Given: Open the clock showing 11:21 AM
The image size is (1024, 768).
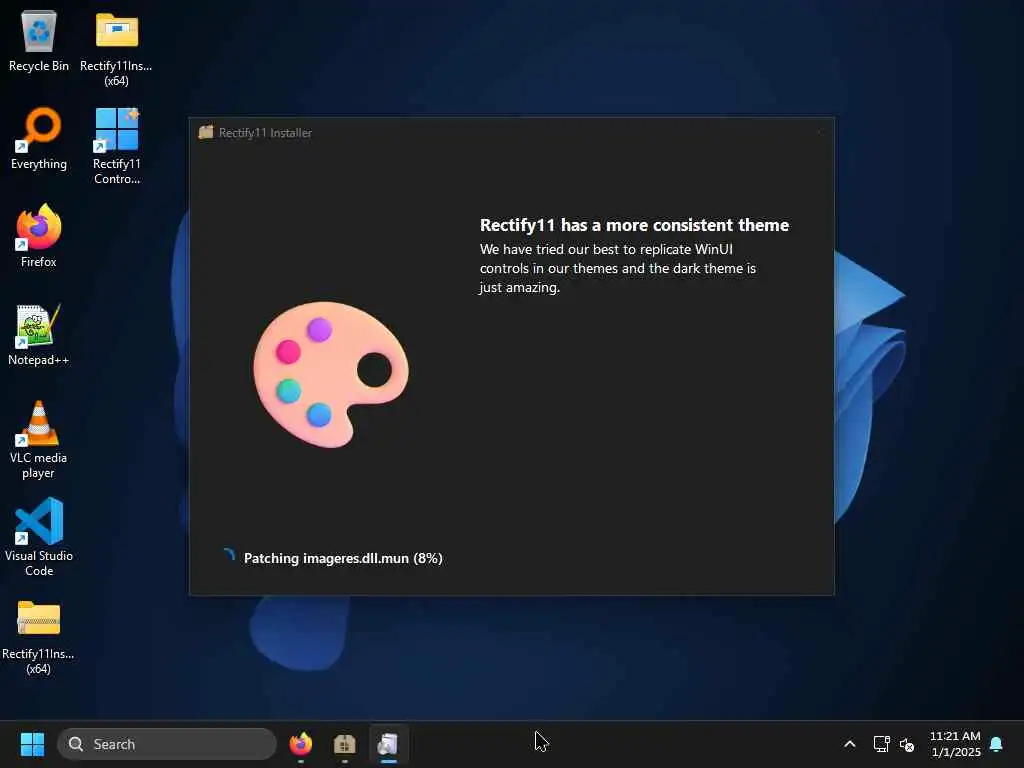Looking at the screenshot, I should (x=955, y=744).
